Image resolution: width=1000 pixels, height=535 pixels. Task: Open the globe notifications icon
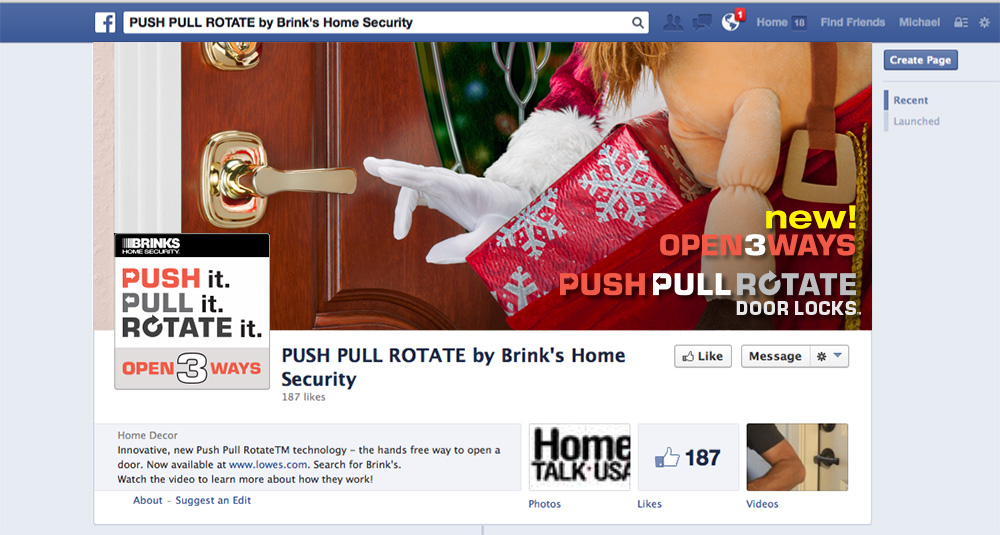pos(731,22)
